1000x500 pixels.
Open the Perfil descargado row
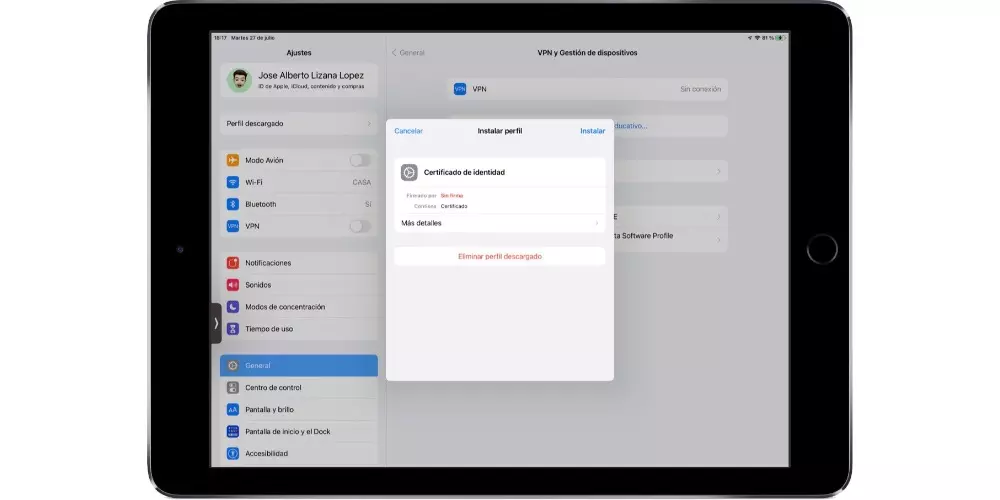coord(298,123)
